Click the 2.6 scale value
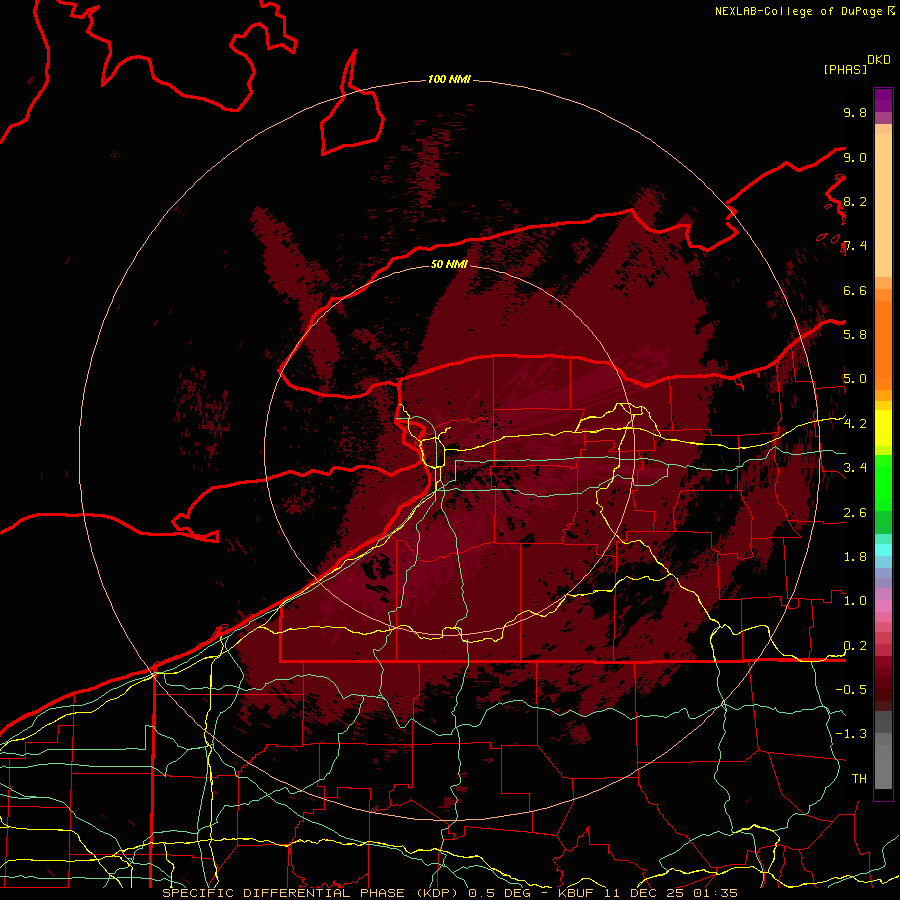The height and width of the screenshot is (900, 900). click(855, 513)
